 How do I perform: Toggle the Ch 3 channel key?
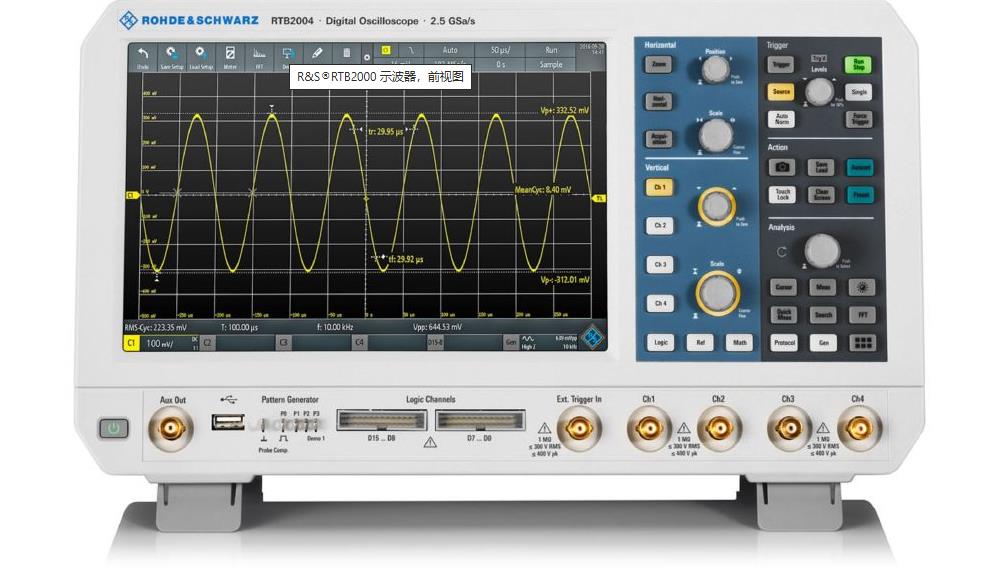coord(660,265)
